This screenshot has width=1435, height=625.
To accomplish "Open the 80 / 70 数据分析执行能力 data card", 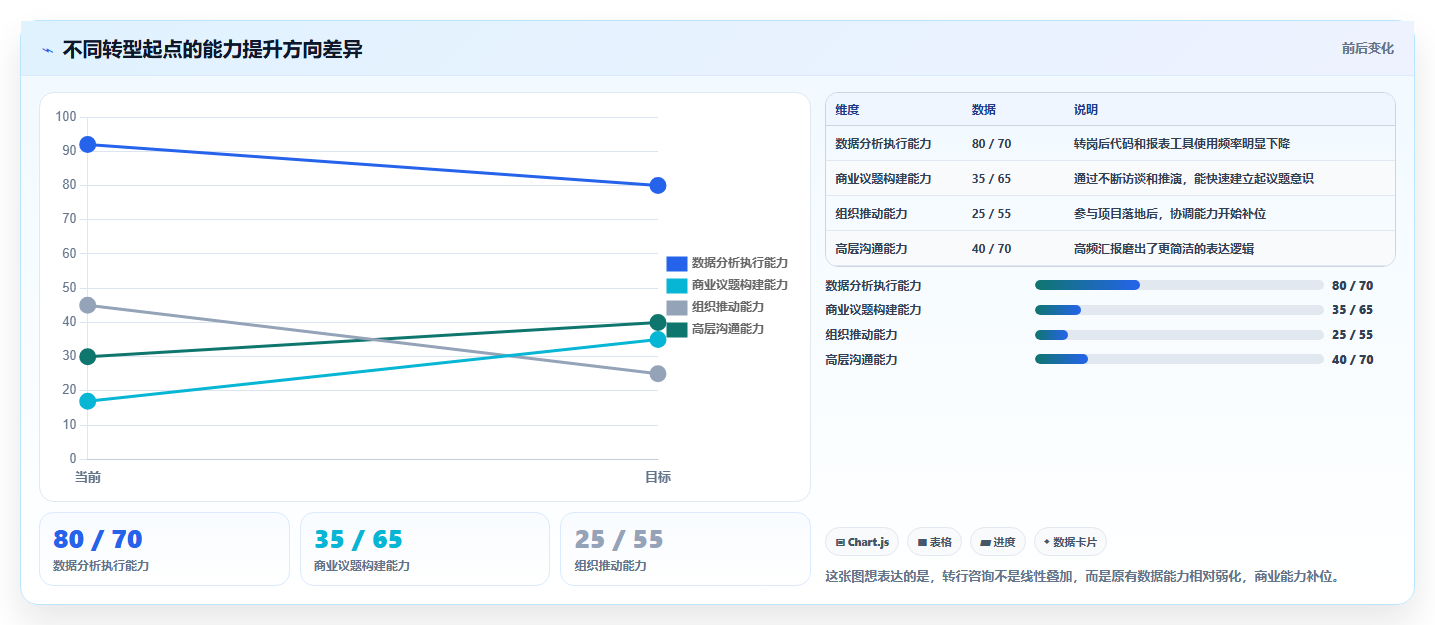I will (x=164, y=549).
